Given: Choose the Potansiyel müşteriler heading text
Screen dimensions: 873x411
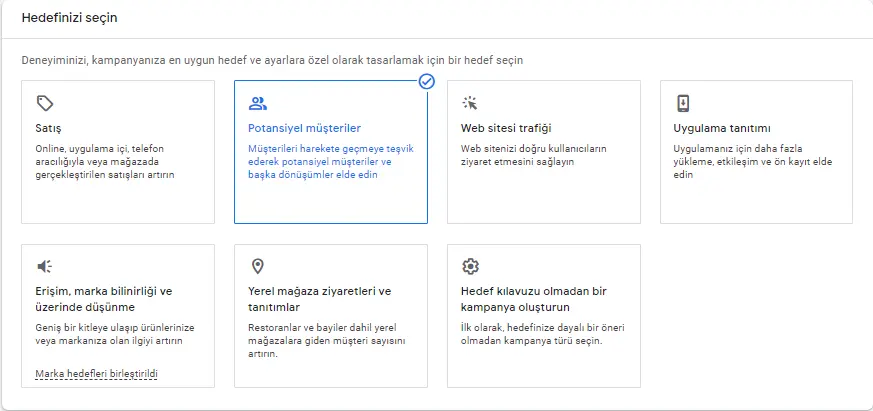Looking at the screenshot, I should (304, 129).
